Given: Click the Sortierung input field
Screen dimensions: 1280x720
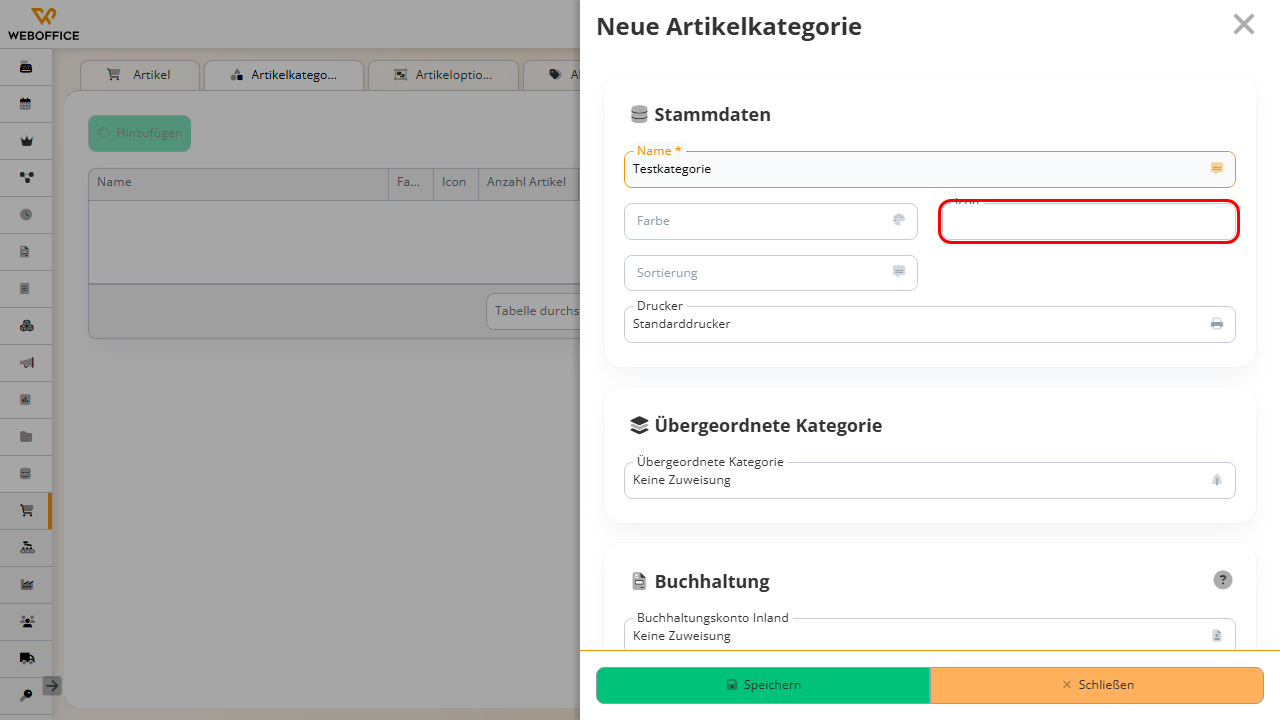Looking at the screenshot, I should pos(770,273).
